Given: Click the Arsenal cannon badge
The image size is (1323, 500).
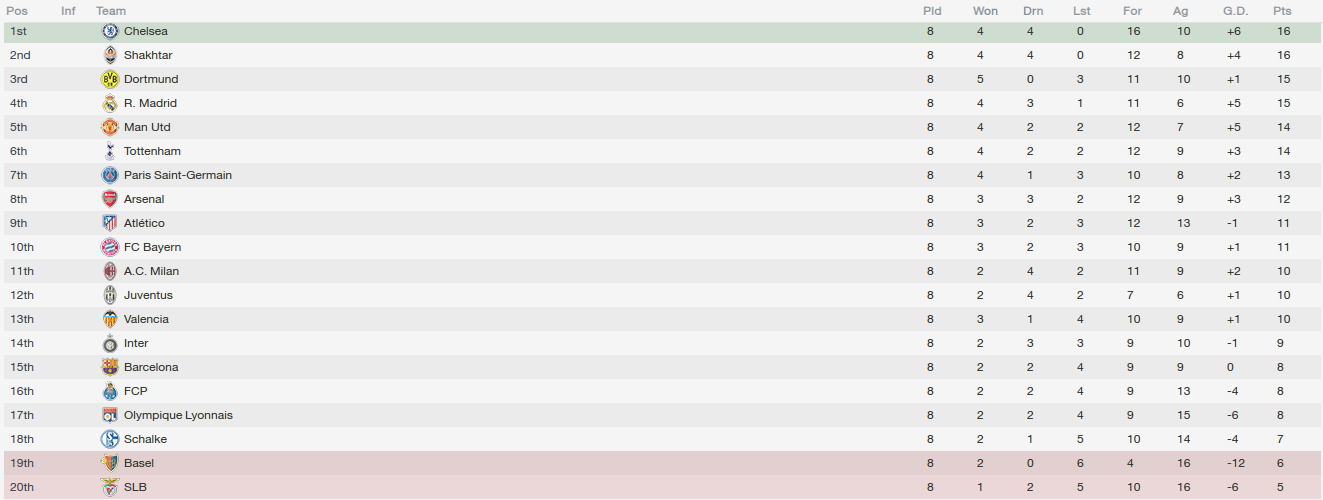Looking at the screenshot, I should (x=110, y=199).
